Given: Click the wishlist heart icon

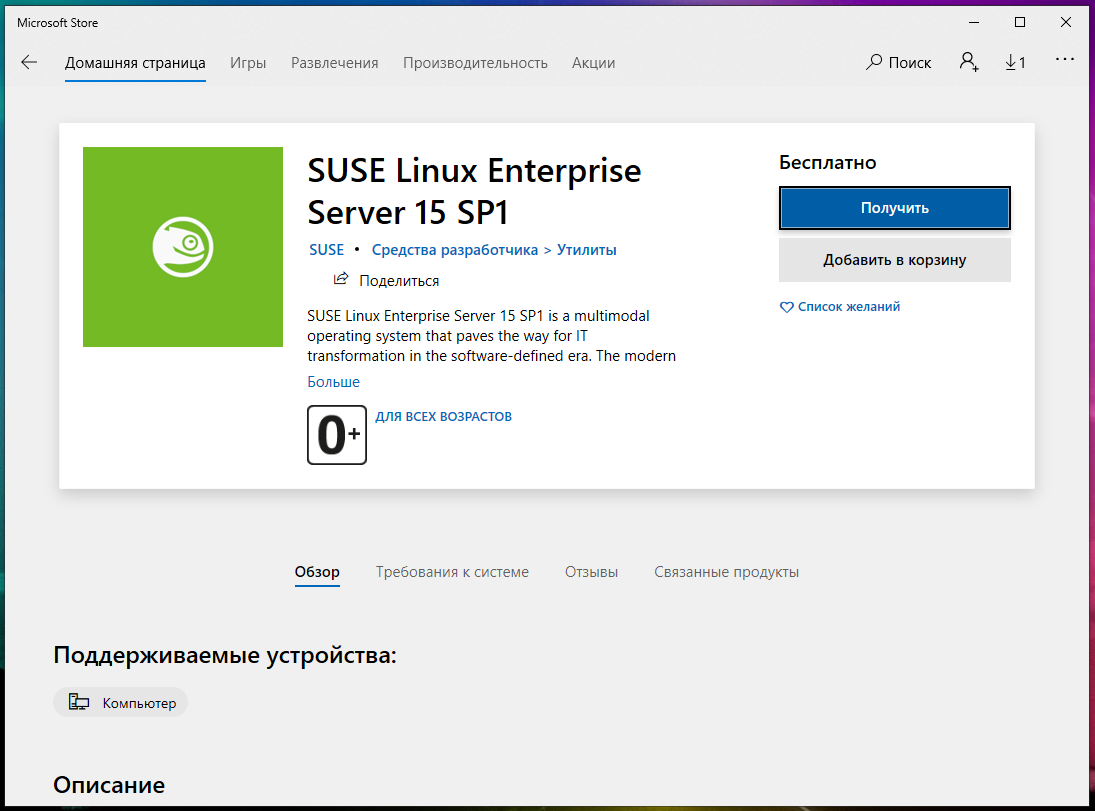Looking at the screenshot, I should pyautogui.click(x=786, y=307).
